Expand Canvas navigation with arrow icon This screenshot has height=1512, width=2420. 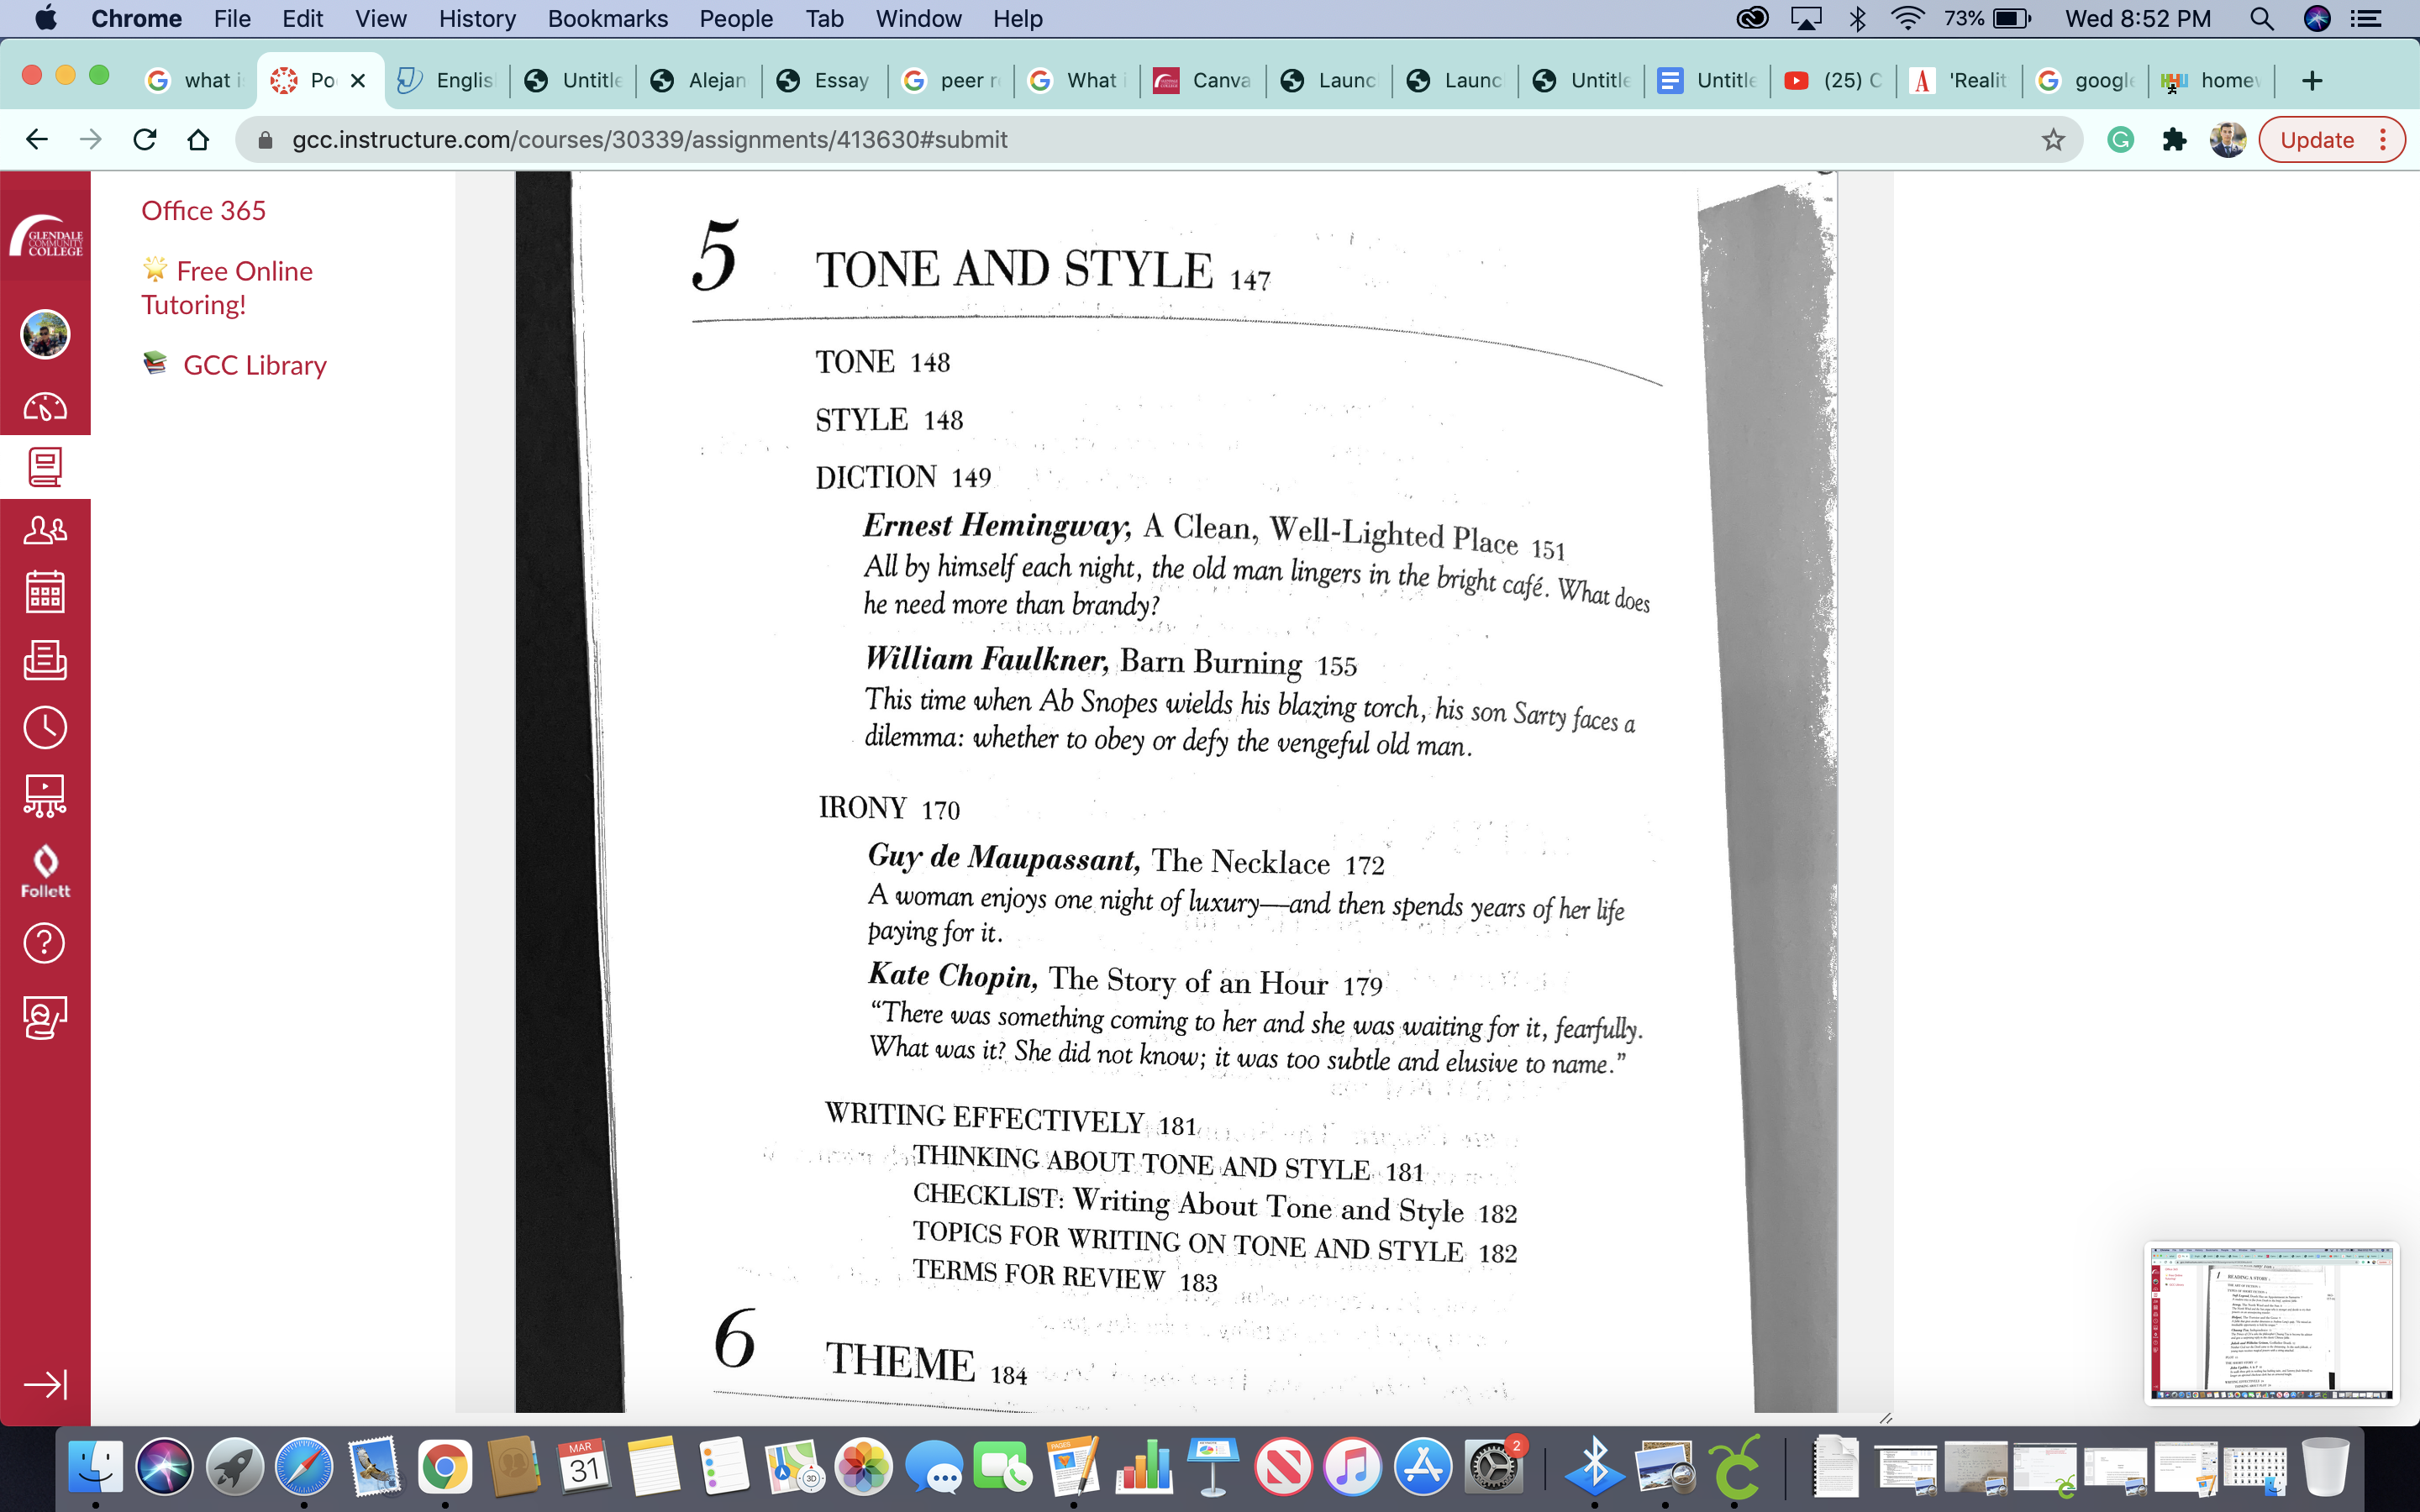click(45, 1384)
